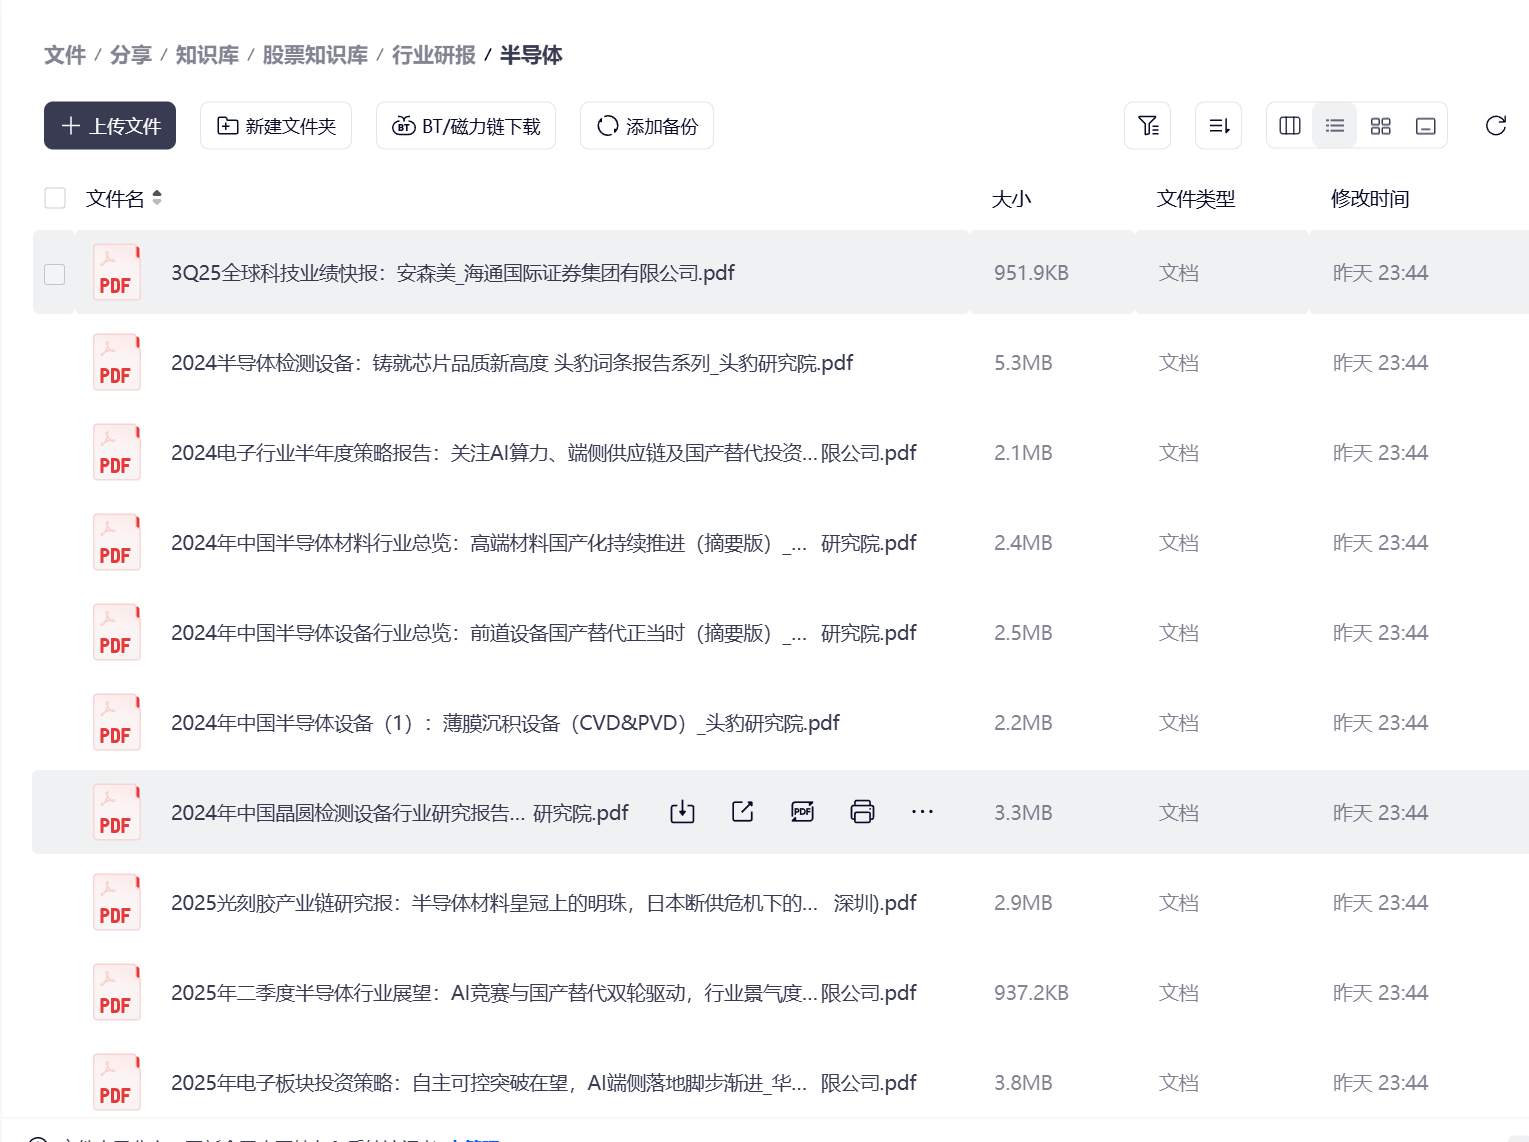
Task: Open PDF icon of 半导体设备行业总览
Action: pos(117,633)
